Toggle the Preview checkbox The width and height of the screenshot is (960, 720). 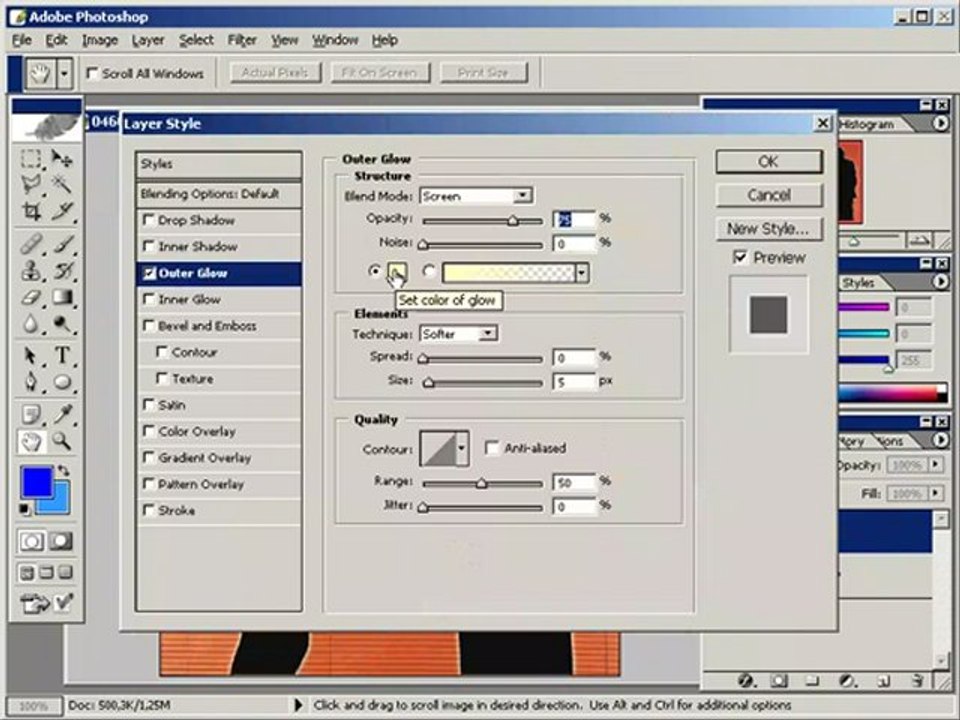point(740,257)
